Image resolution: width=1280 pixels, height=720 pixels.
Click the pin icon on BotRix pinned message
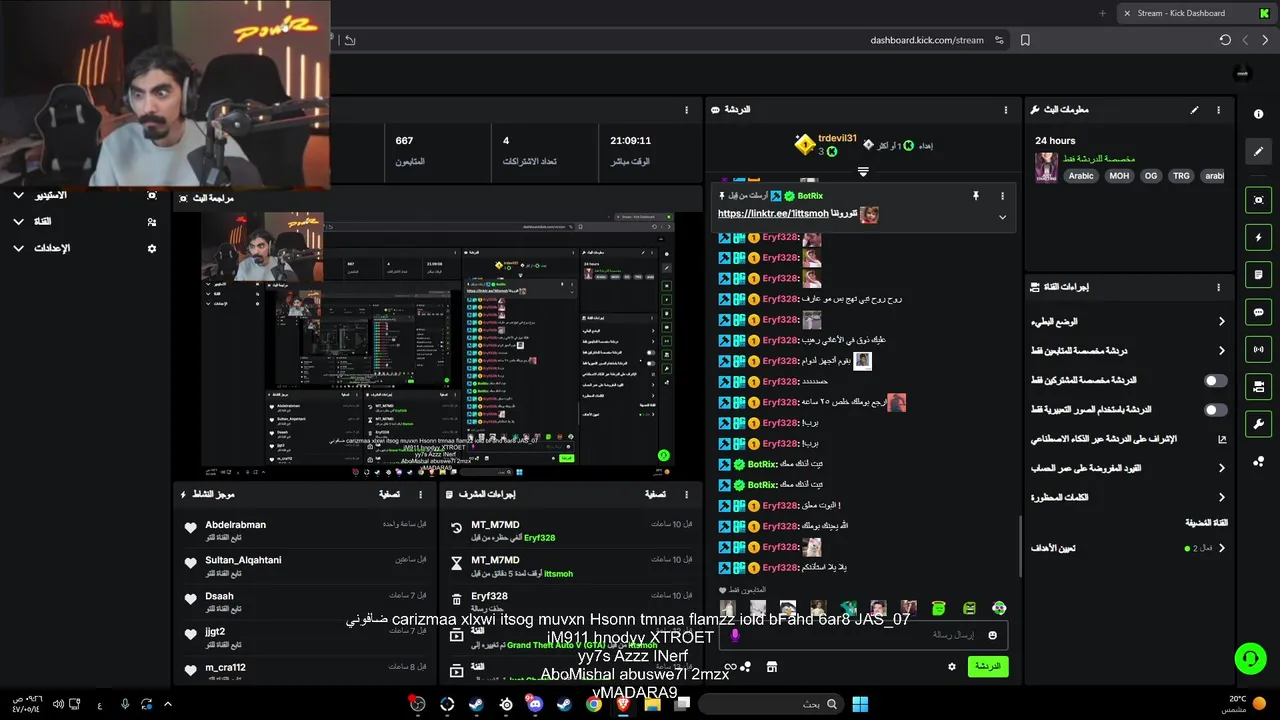tap(976, 196)
